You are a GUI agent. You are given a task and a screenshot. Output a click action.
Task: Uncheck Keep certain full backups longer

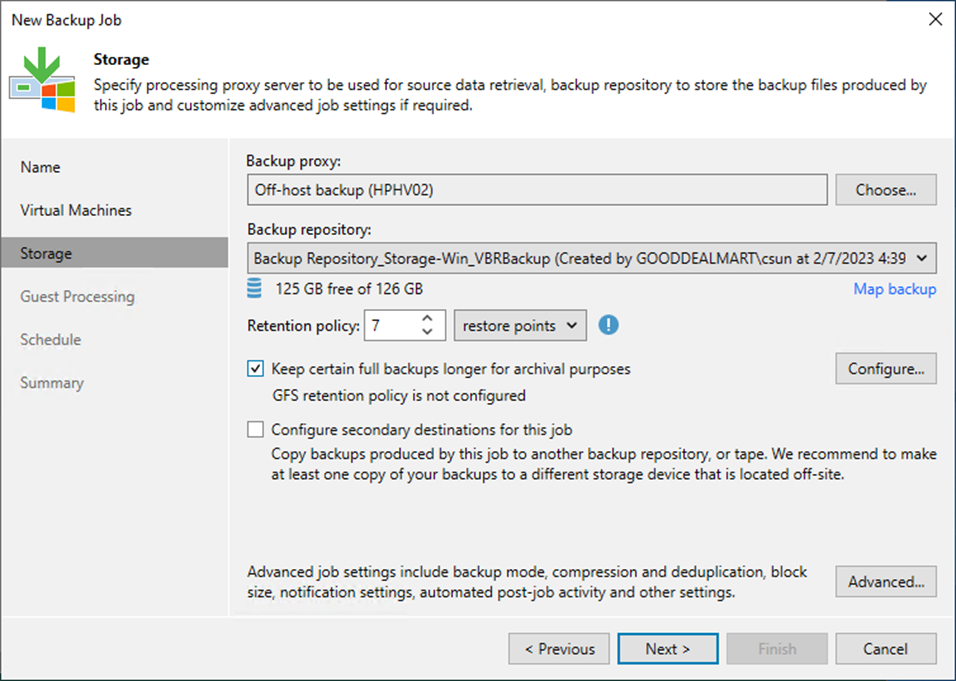click(255, 369)
